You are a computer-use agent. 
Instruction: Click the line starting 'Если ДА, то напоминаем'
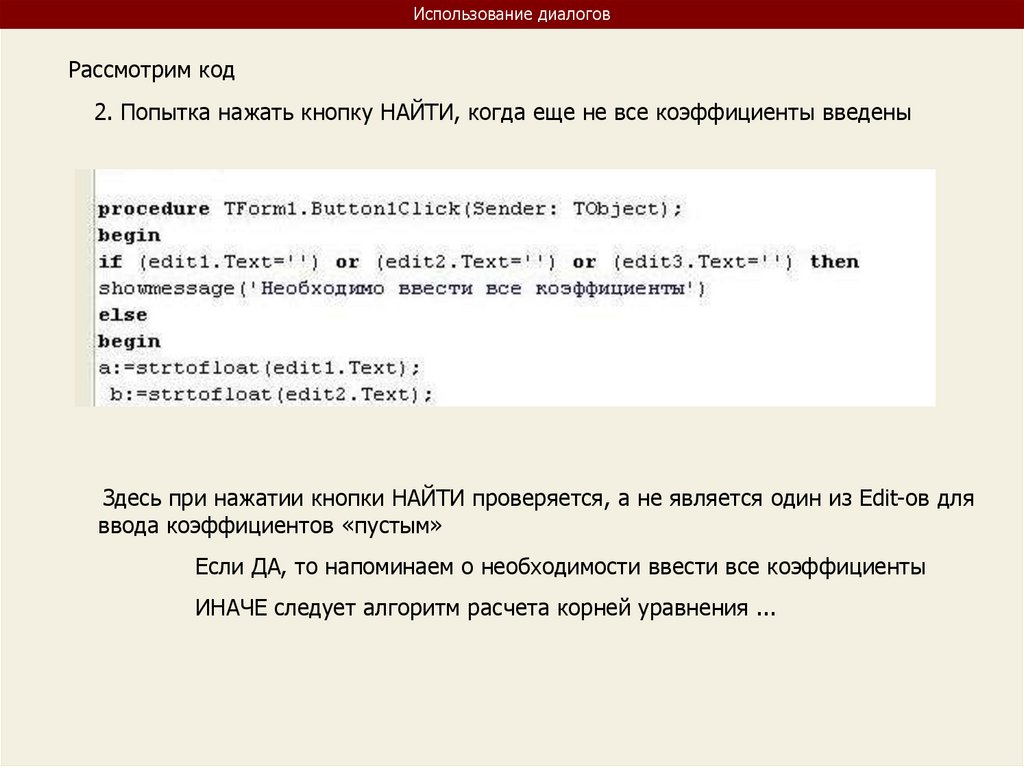click(560, 566)
